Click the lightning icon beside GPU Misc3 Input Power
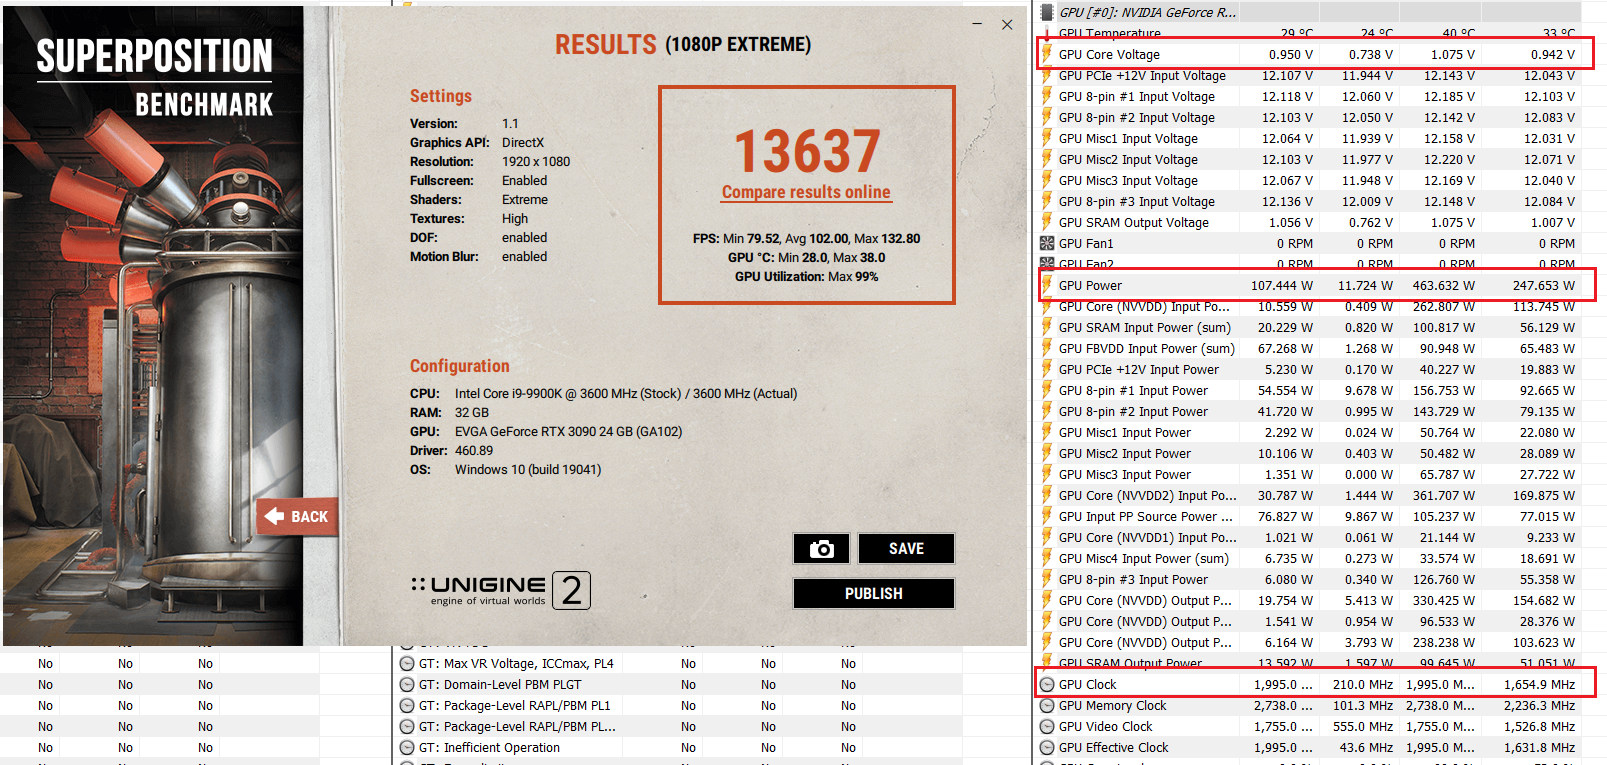Image resolution: width=1607 pixels, height=765 pixels. (1047, 474)
